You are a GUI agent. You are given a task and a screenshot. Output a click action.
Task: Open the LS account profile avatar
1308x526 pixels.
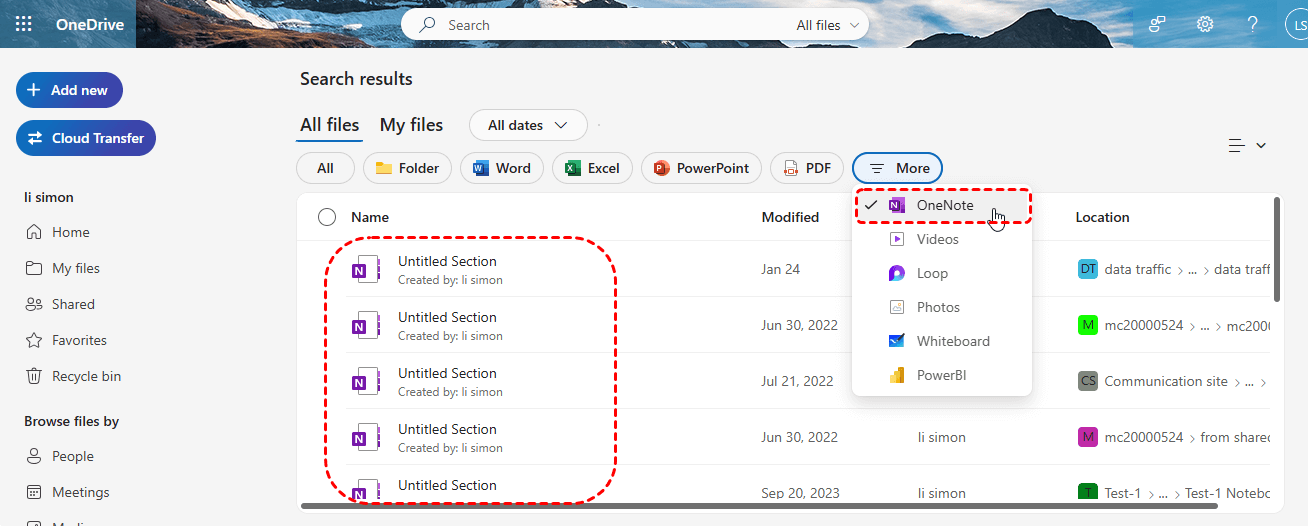(1296, 25)
